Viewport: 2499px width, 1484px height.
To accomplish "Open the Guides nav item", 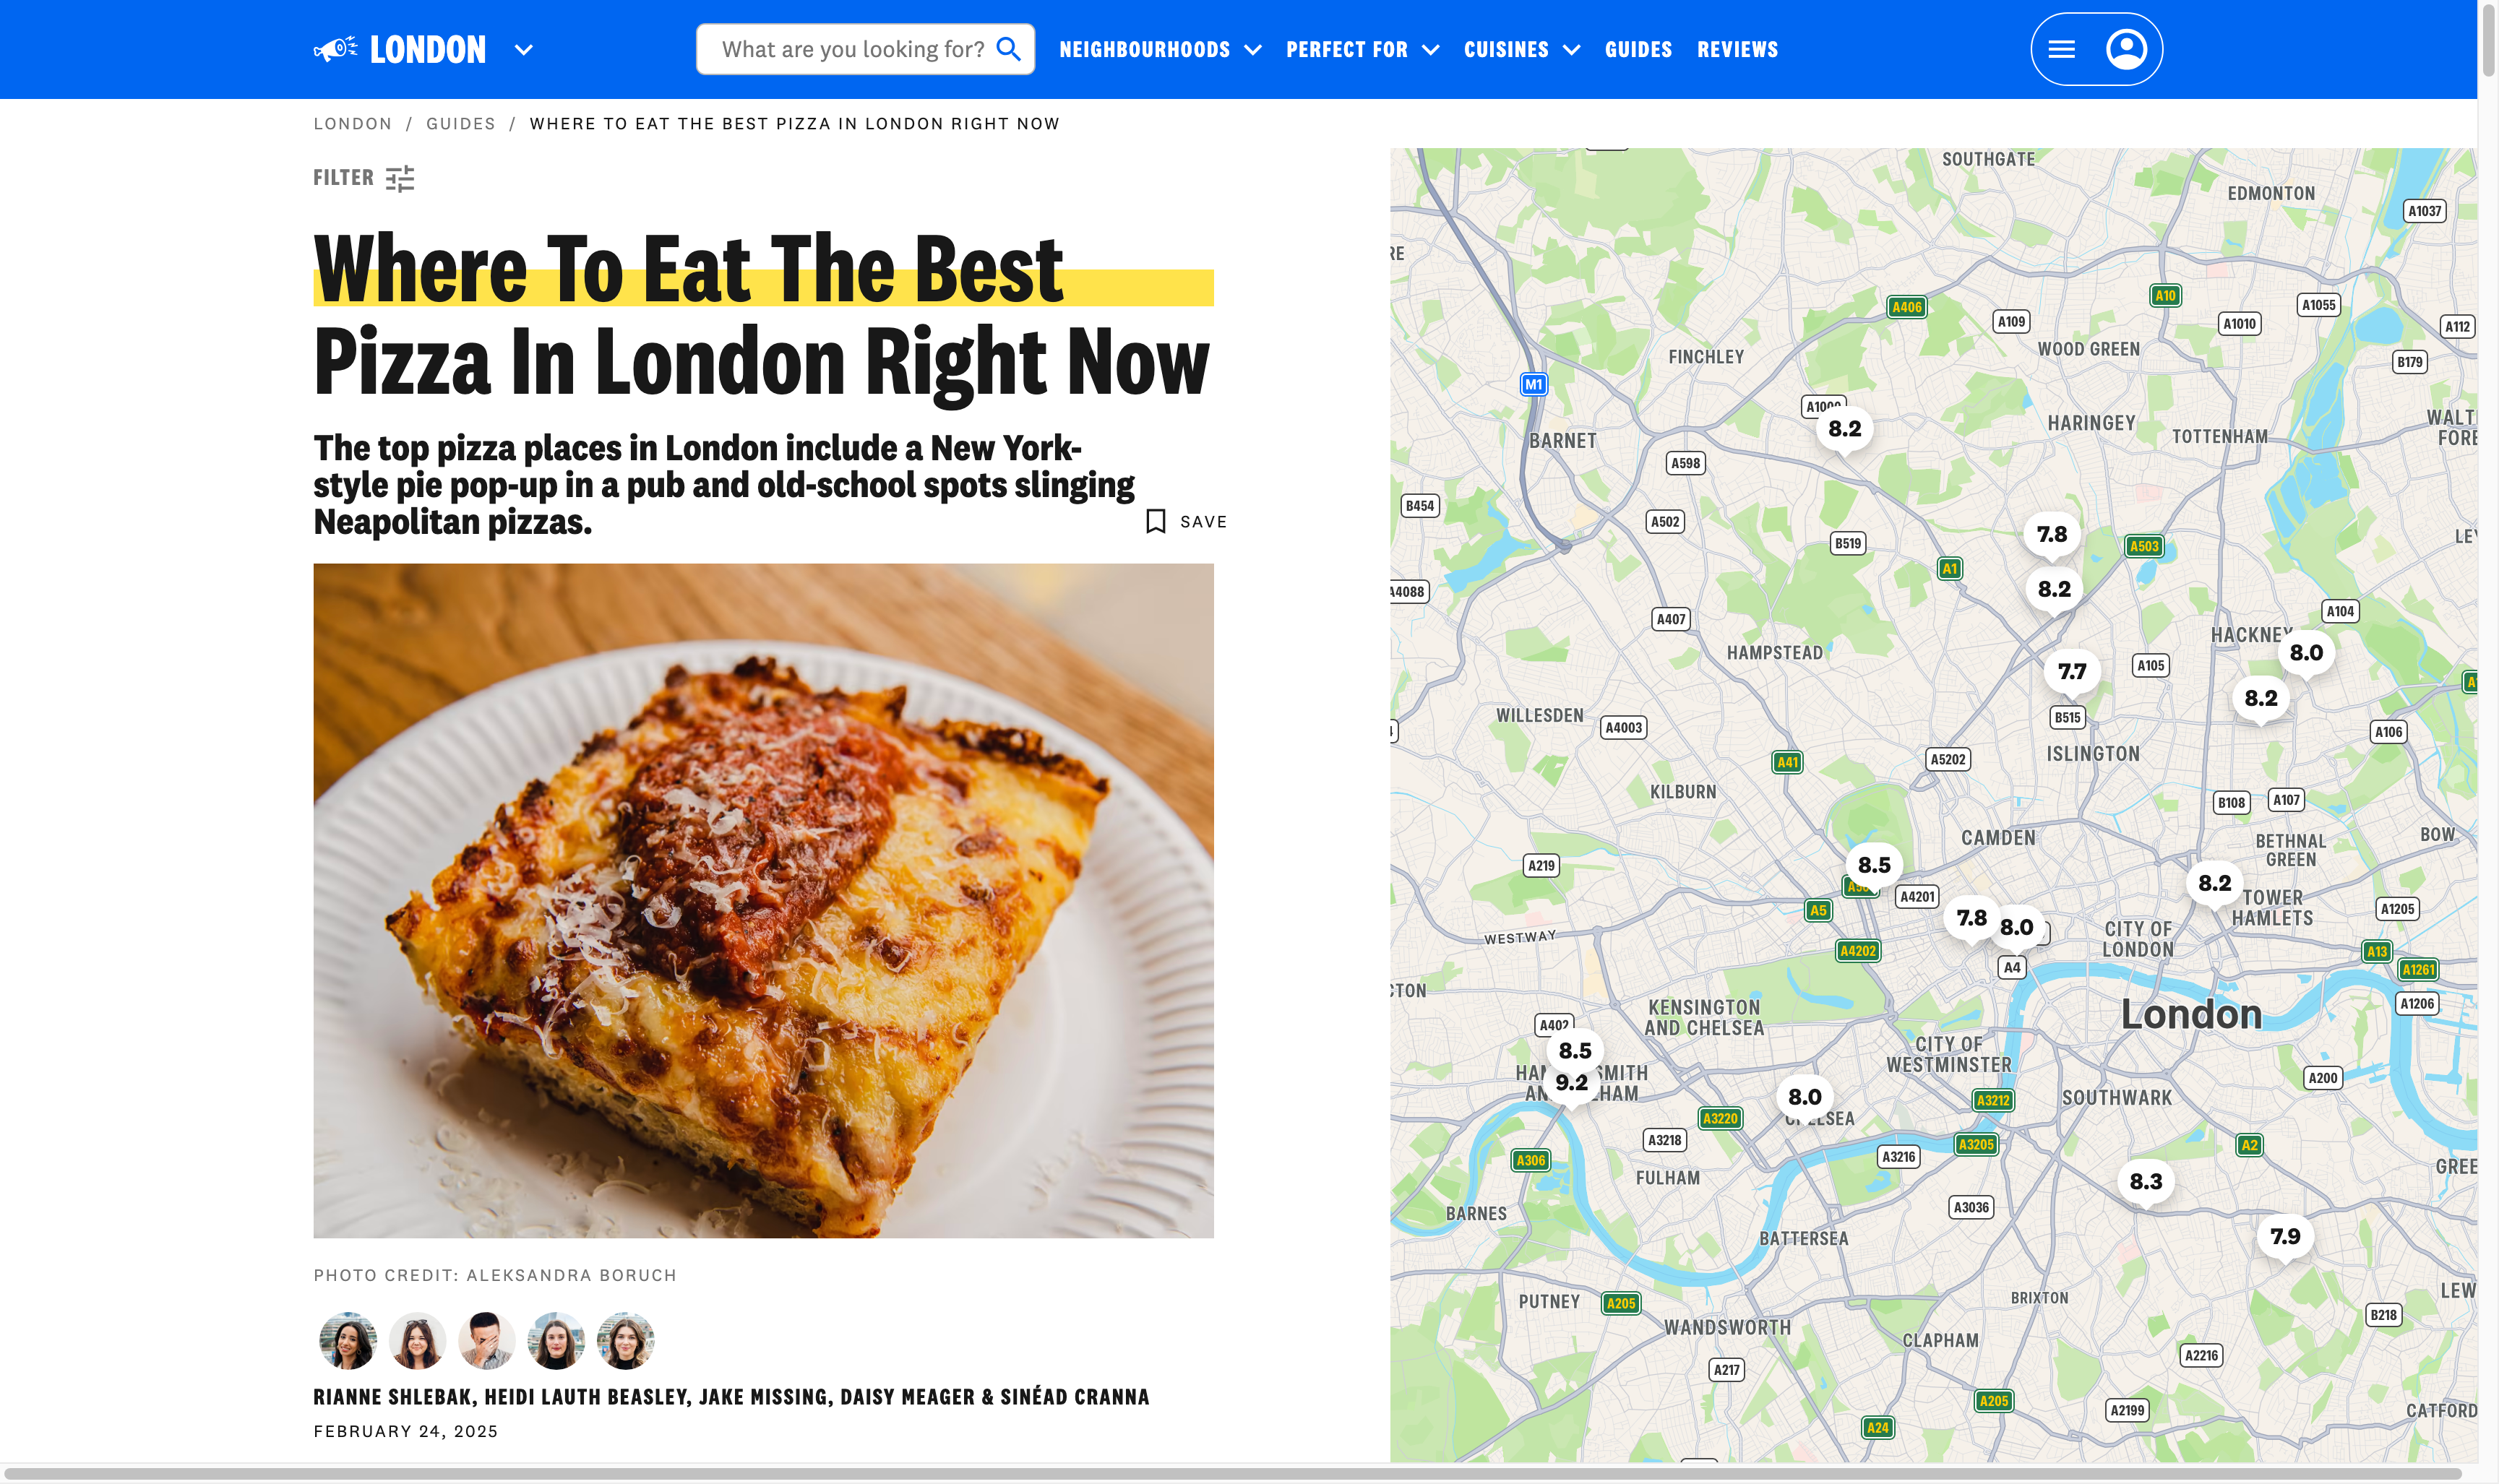I will point(1638,50).
